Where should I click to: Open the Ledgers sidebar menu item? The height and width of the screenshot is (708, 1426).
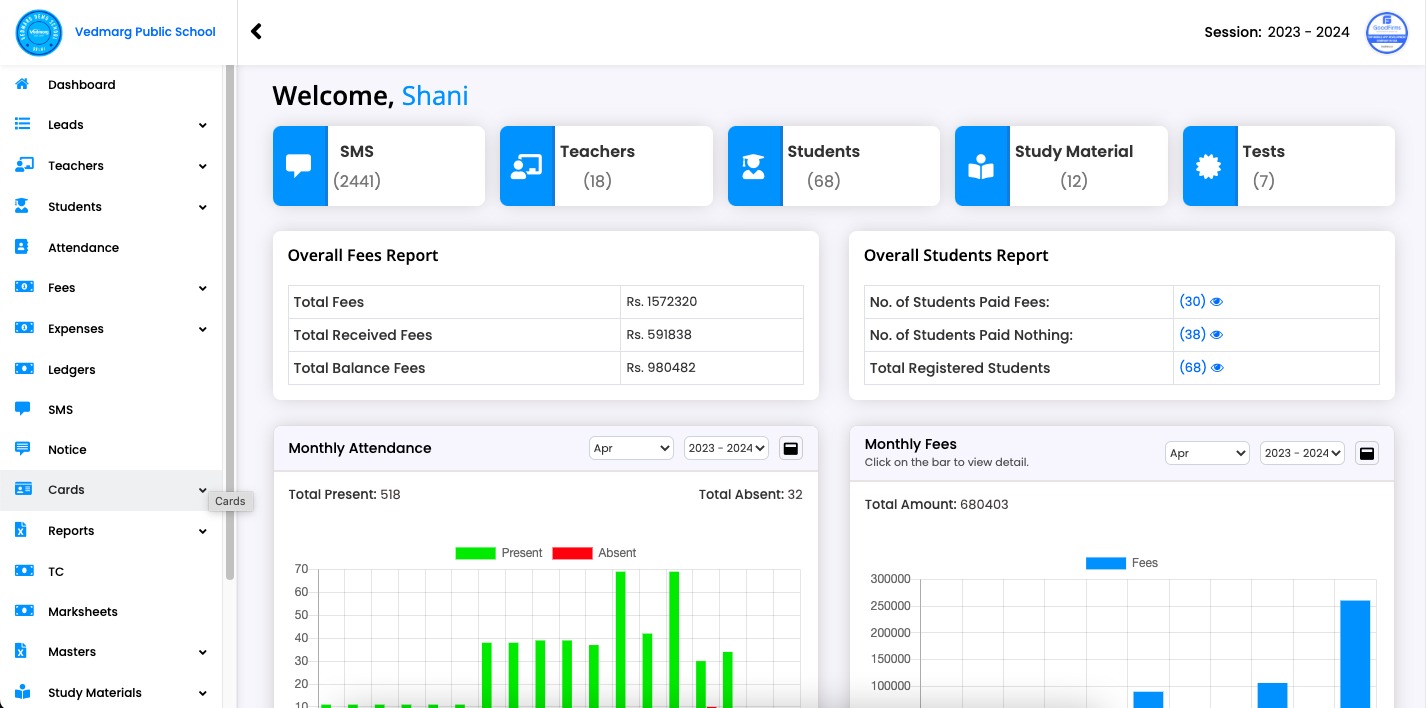coord(72,369)
